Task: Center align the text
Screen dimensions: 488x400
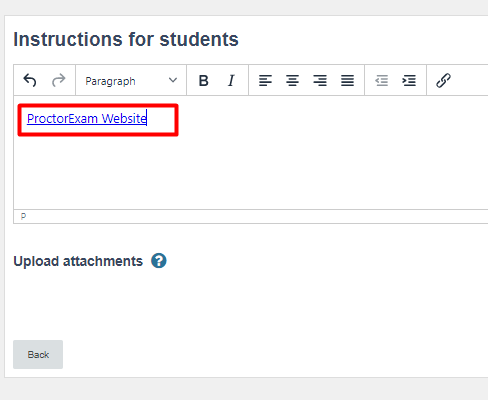Action: (292, 80)
